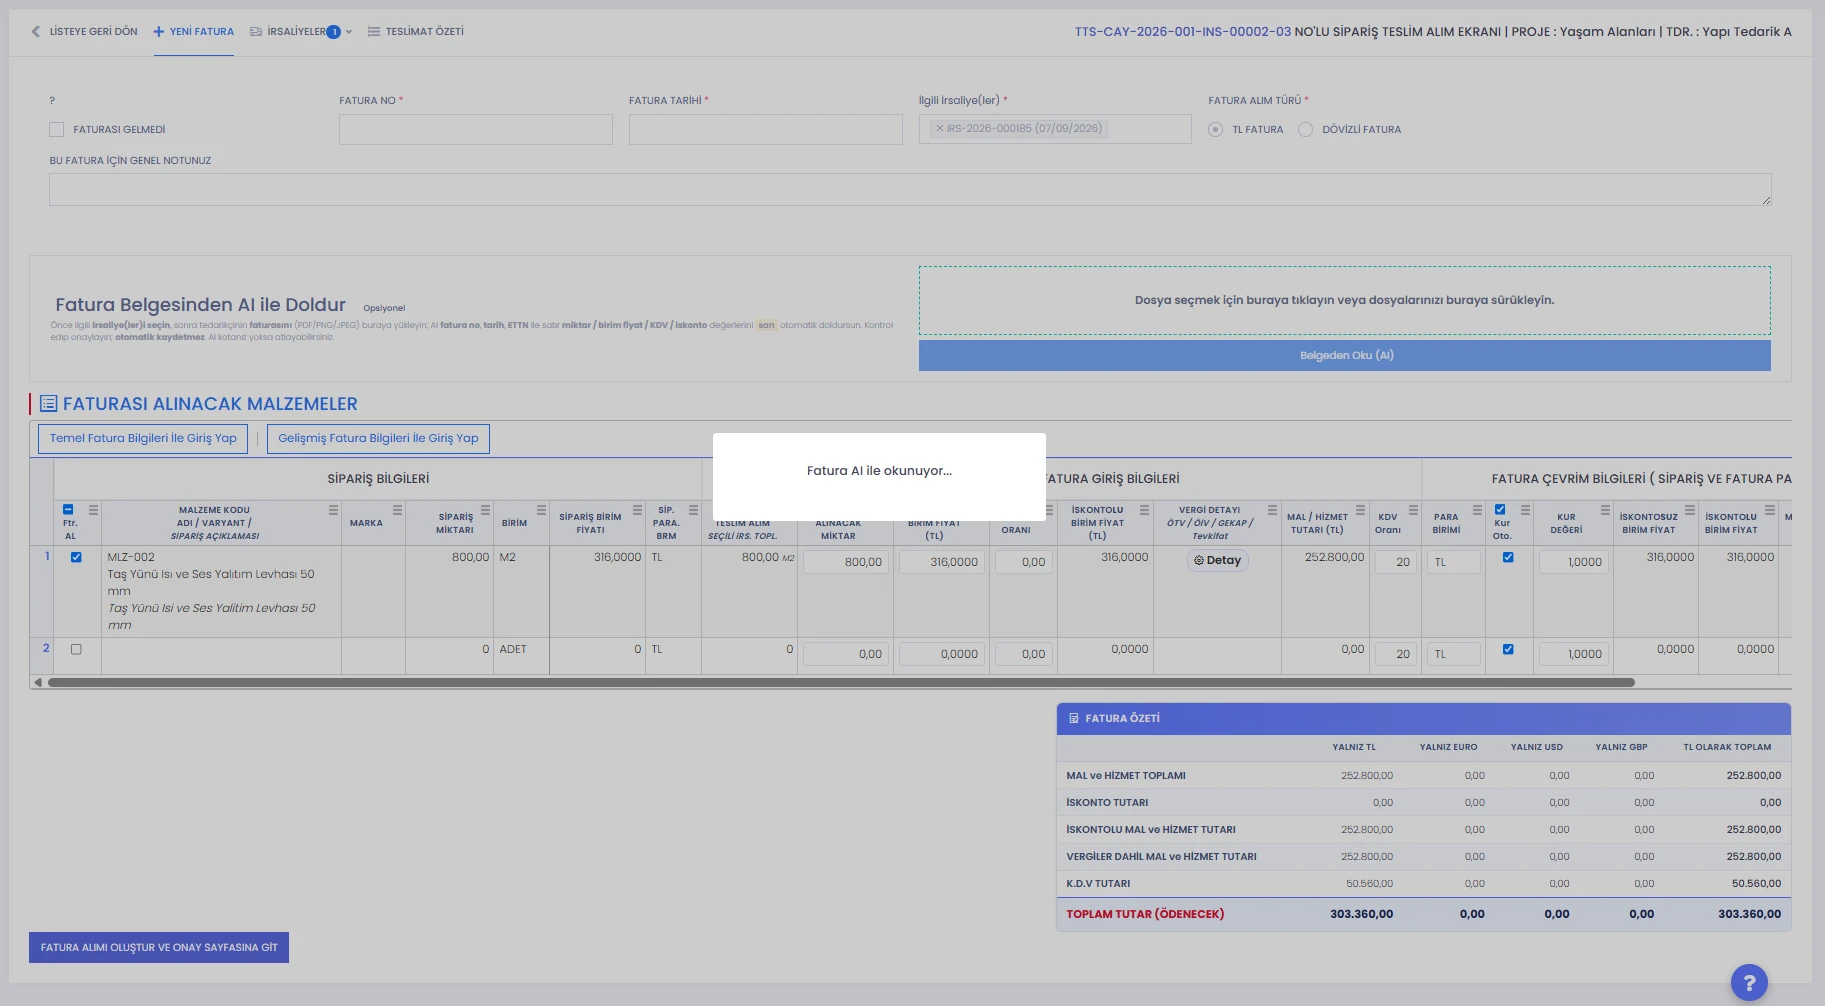Open the Teslimat Özeti tab
The height and width of the screenshot is (1006, 1825).
click(416, 32)
